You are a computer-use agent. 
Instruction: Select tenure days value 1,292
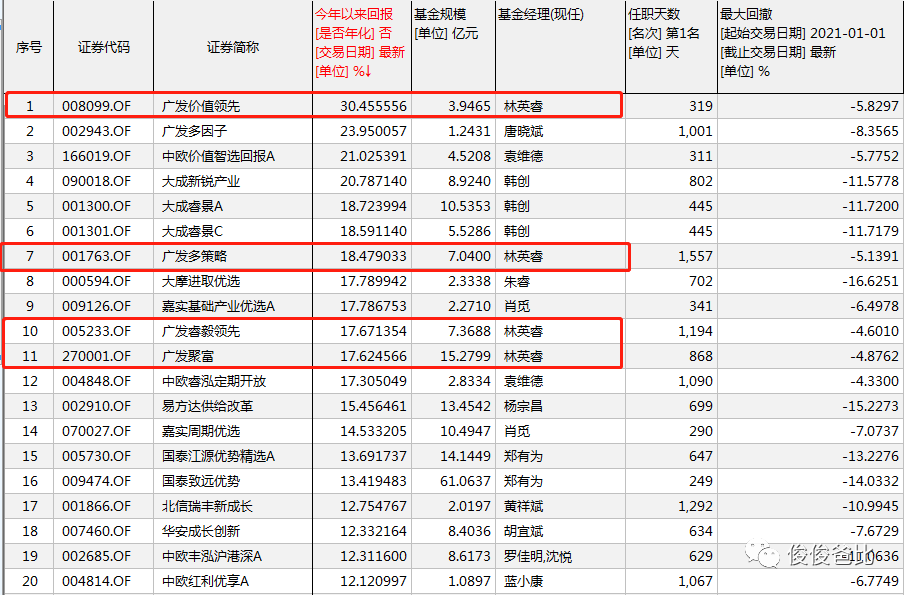695,506
